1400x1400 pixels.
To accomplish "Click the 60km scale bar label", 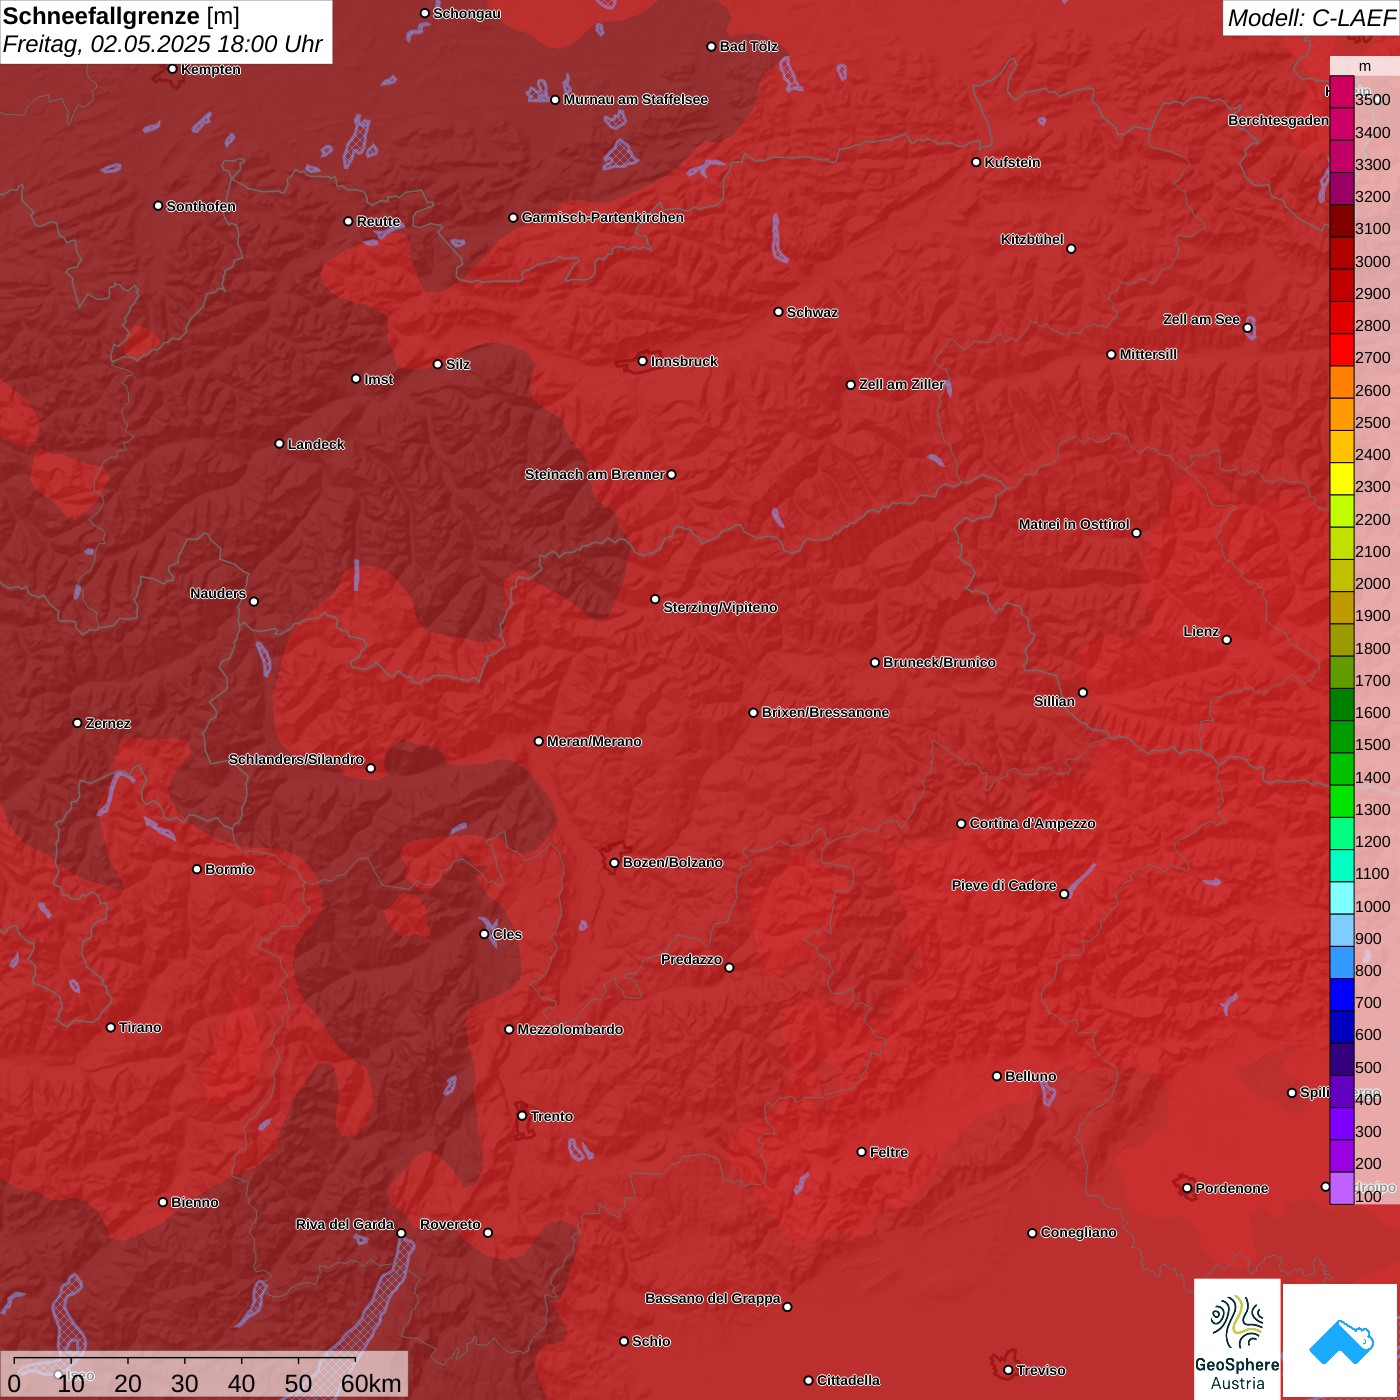I will point(371,1383).
